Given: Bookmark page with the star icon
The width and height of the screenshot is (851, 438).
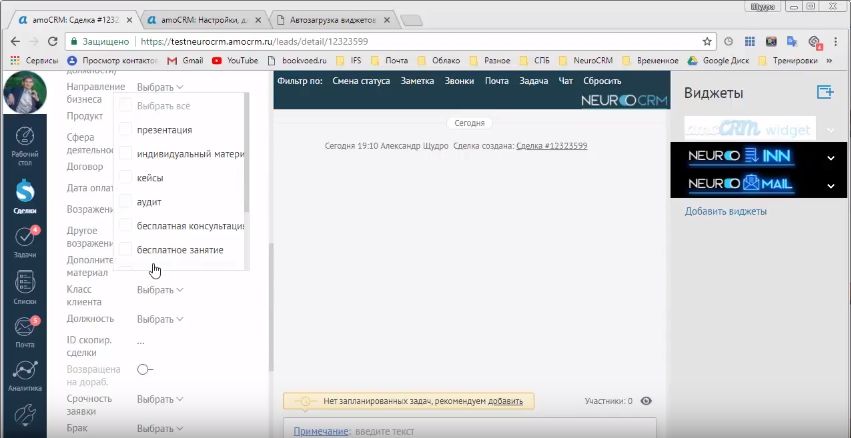Looking at the screenshot, I should (x=707, y=42).
